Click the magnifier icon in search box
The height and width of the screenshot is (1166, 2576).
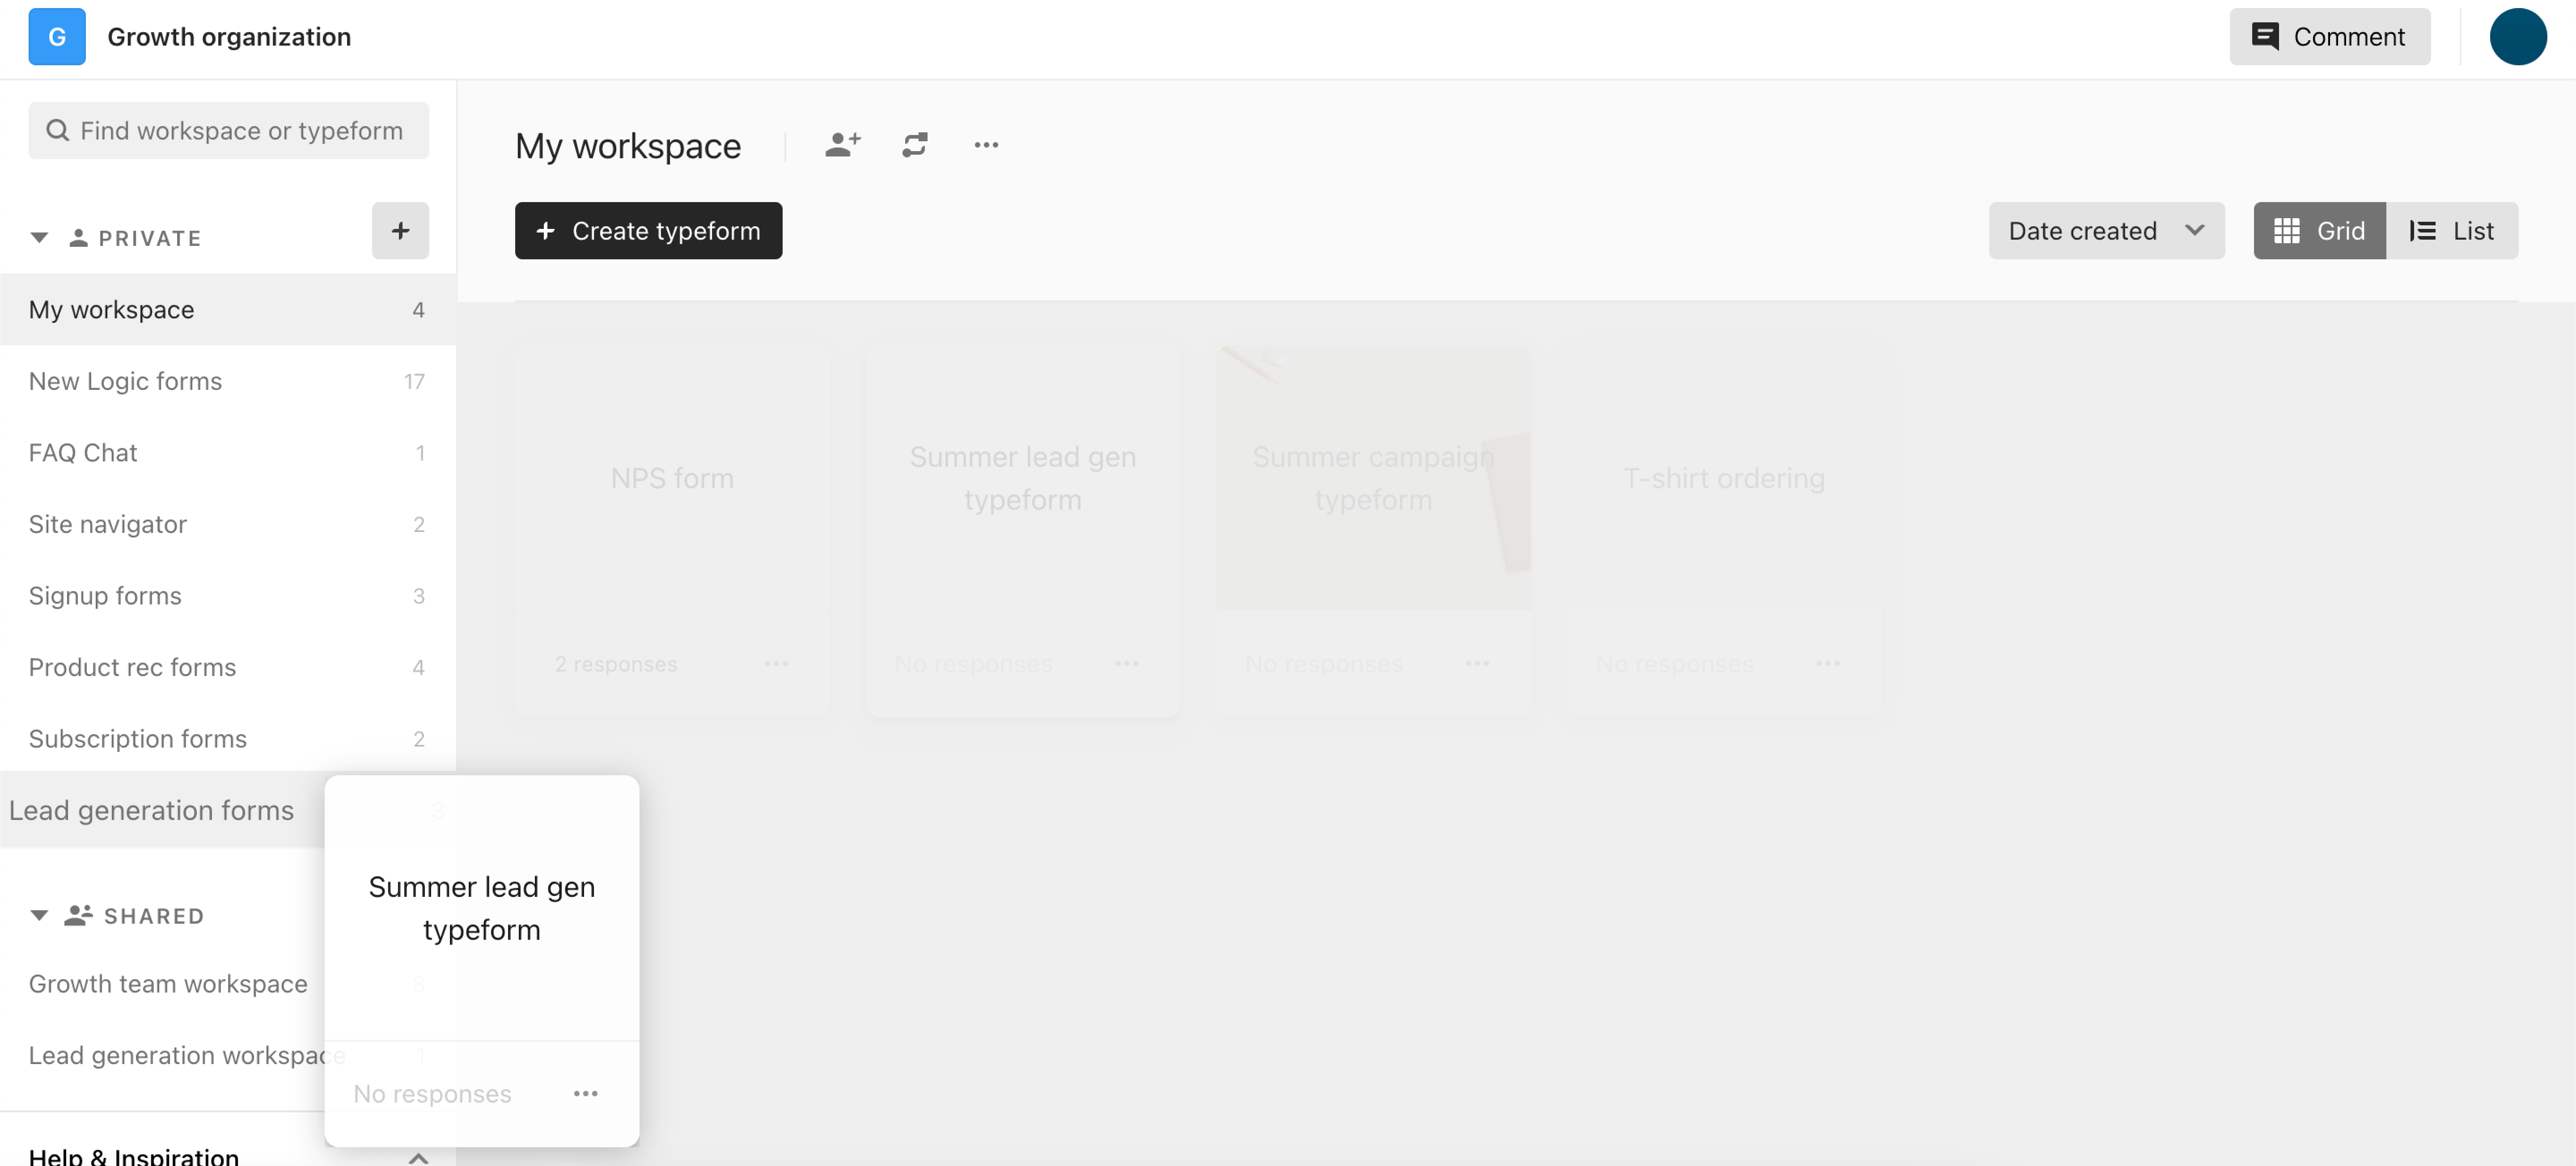click(x=58, y=131)
